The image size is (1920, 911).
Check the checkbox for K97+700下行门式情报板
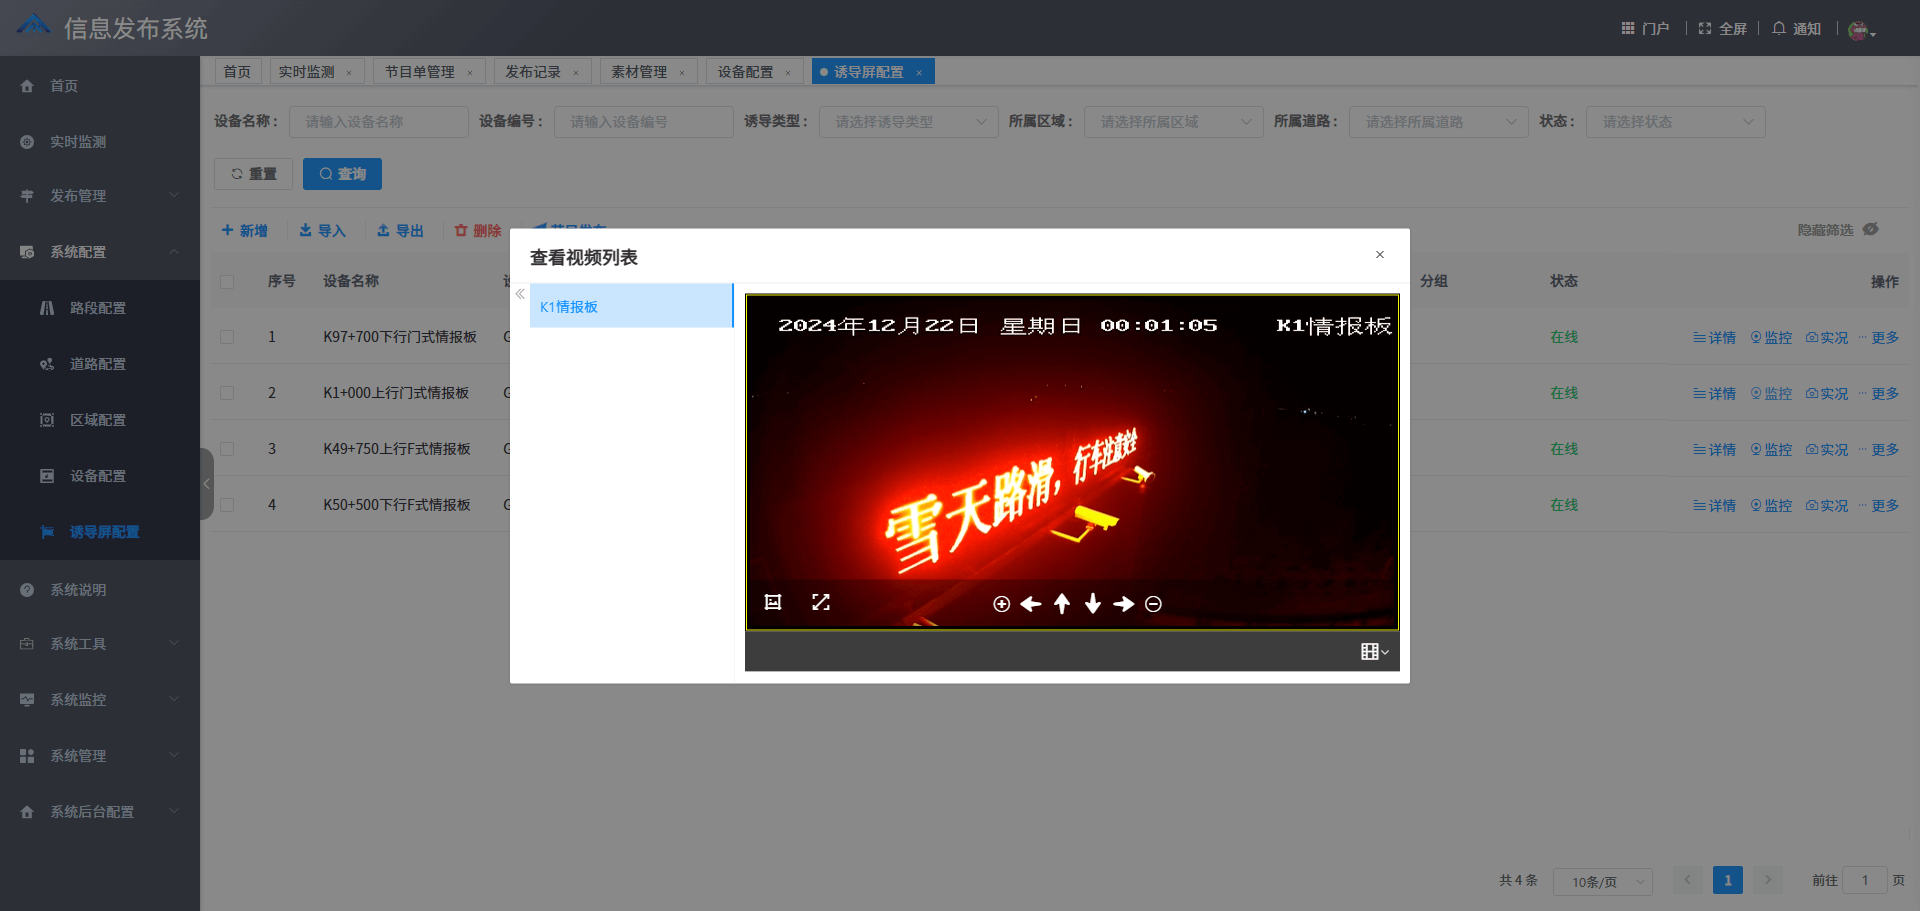(227, 337)
